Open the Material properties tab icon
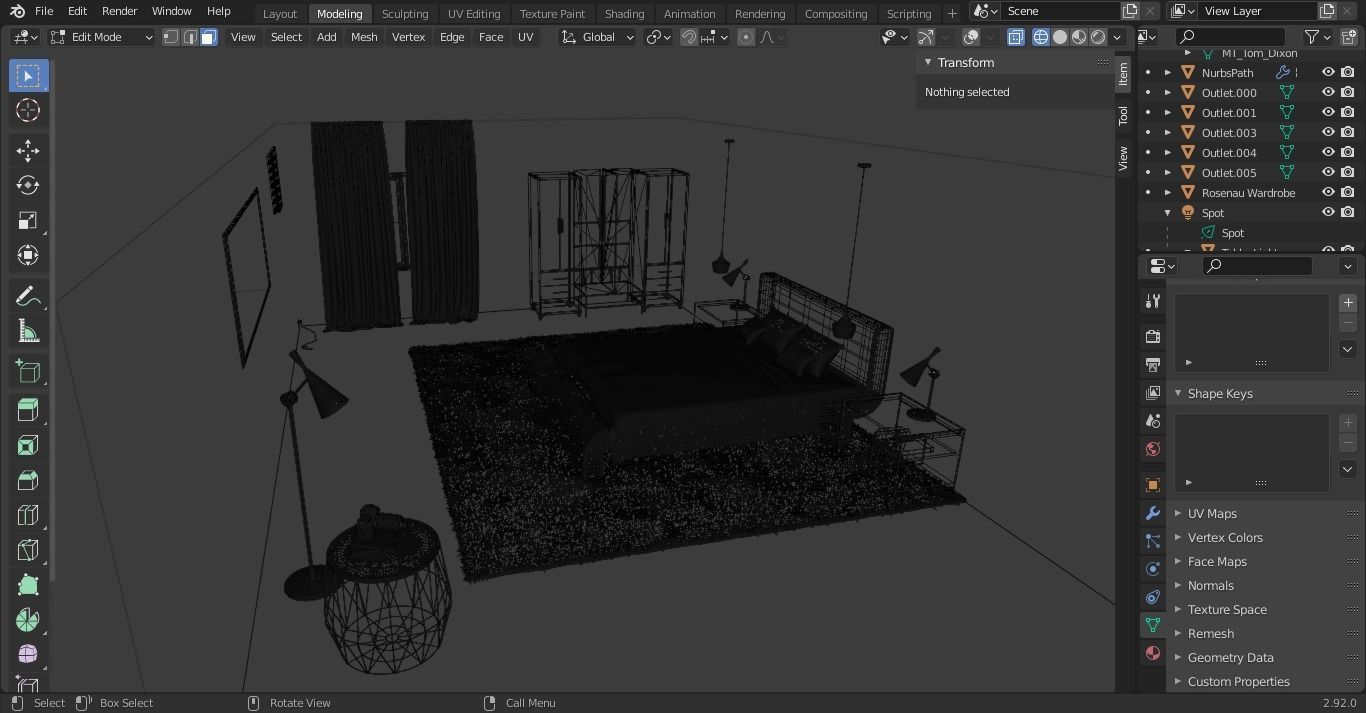 coord(1153,652)
